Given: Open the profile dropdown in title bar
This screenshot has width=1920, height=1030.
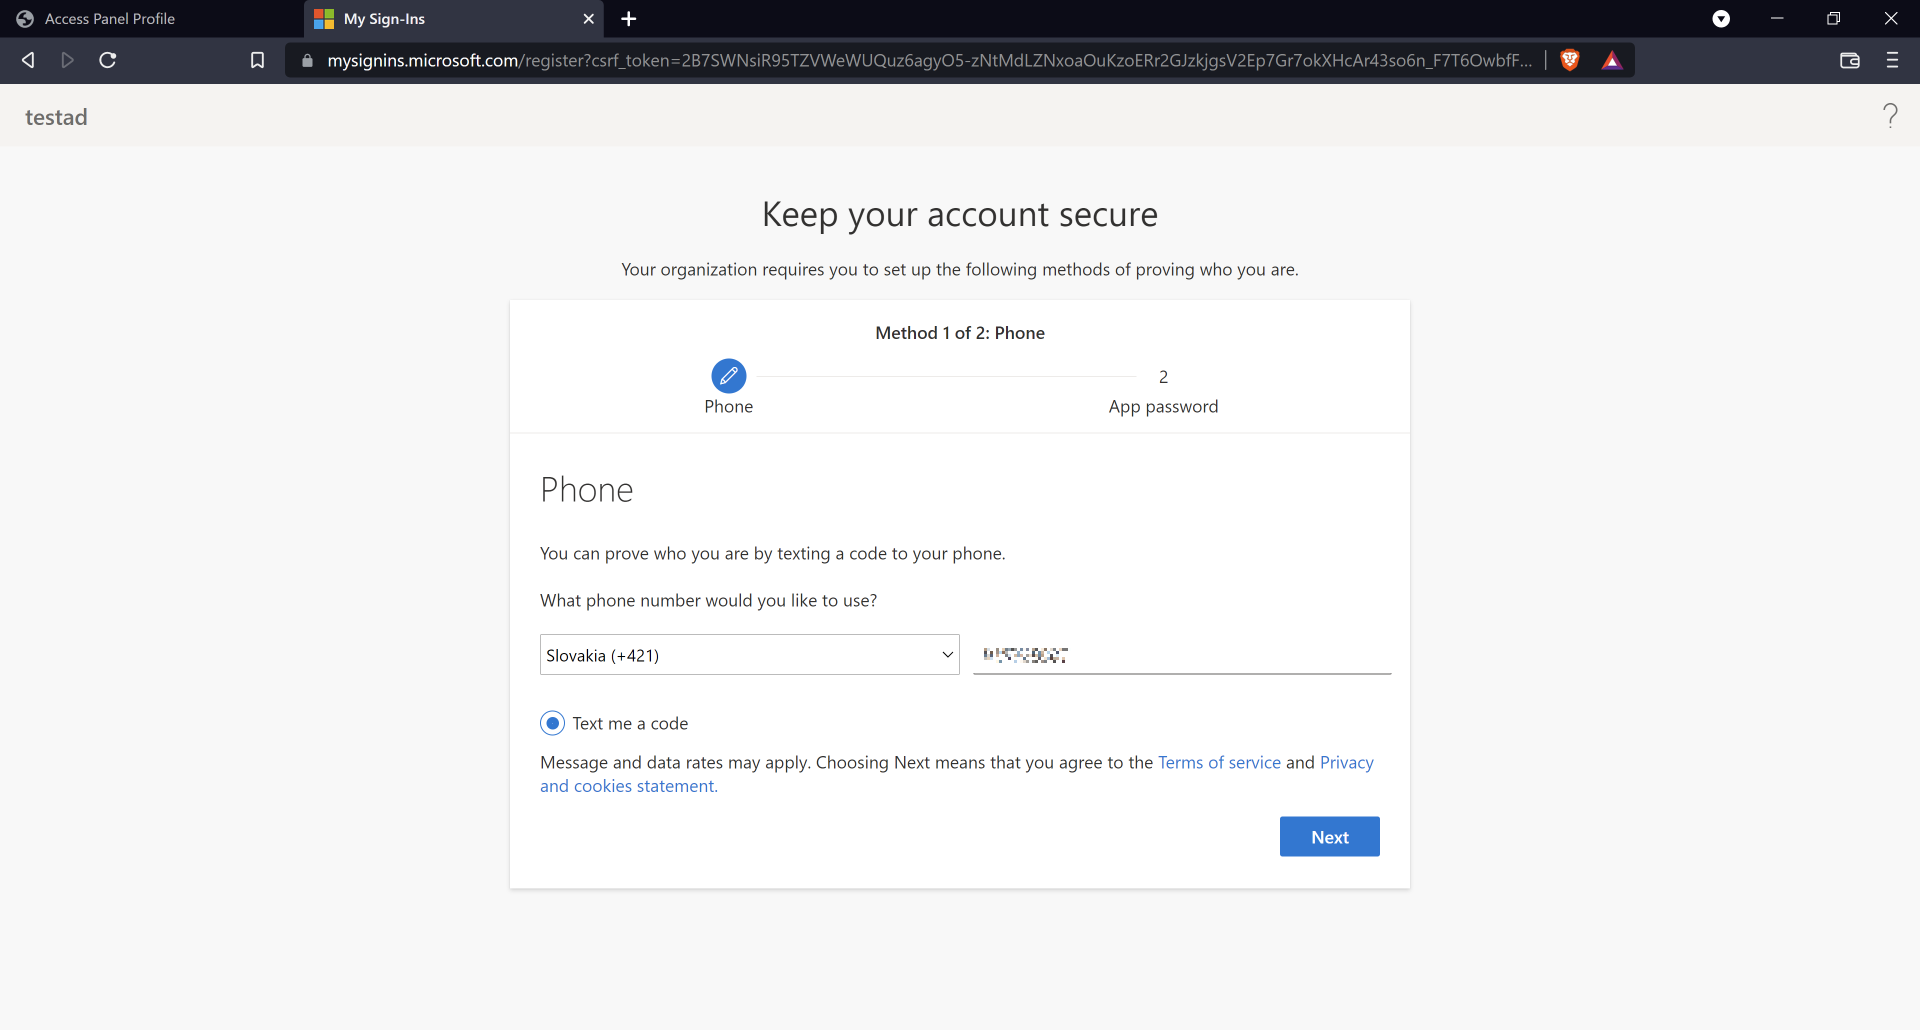Looking at the screenshot, I should point(1721,19).
